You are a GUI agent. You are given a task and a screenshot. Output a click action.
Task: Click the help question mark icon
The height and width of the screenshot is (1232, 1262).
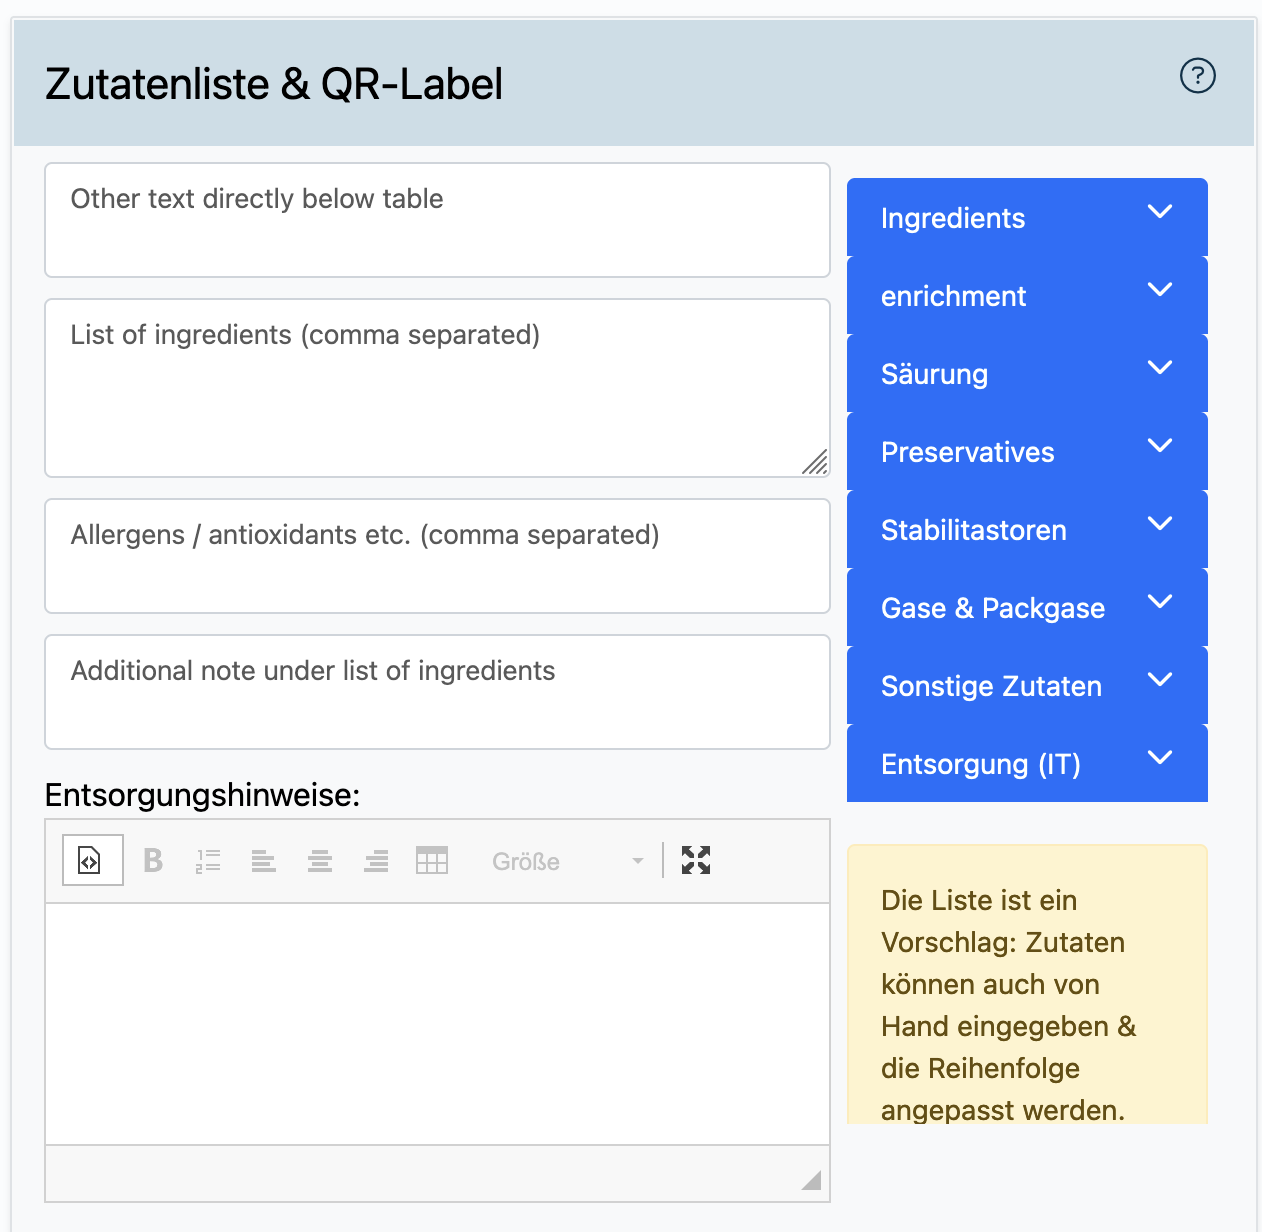pos(1197,76)
